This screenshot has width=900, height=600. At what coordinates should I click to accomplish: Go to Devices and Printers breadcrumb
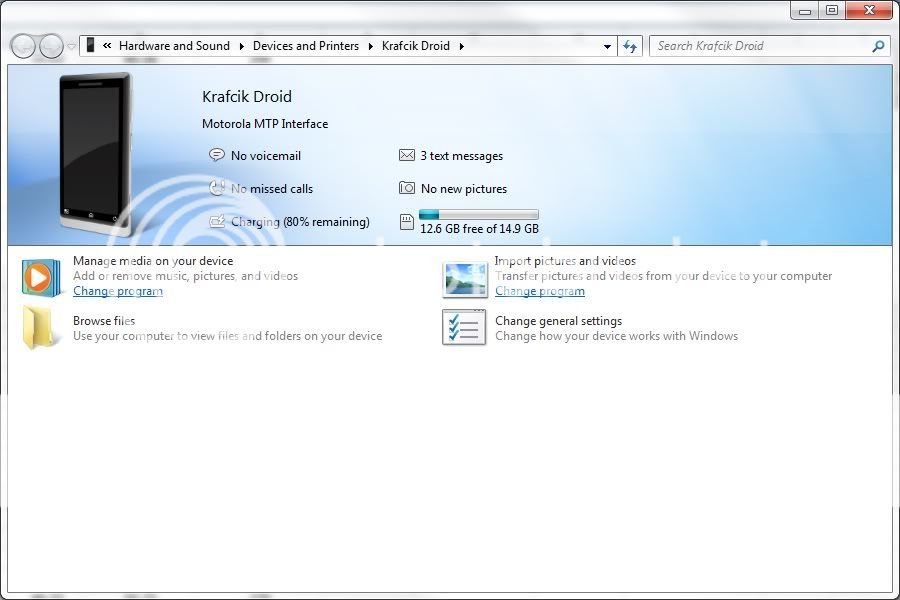(x=305, y=46)
